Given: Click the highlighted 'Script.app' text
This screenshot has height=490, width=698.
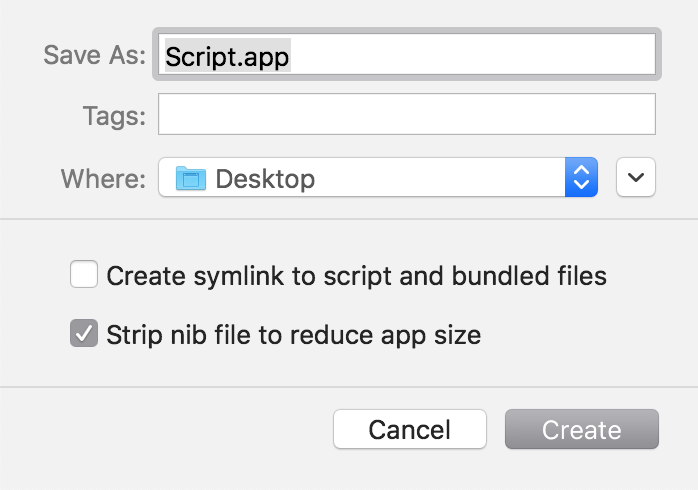Looking at the screenshot, I should coord(227,56).
